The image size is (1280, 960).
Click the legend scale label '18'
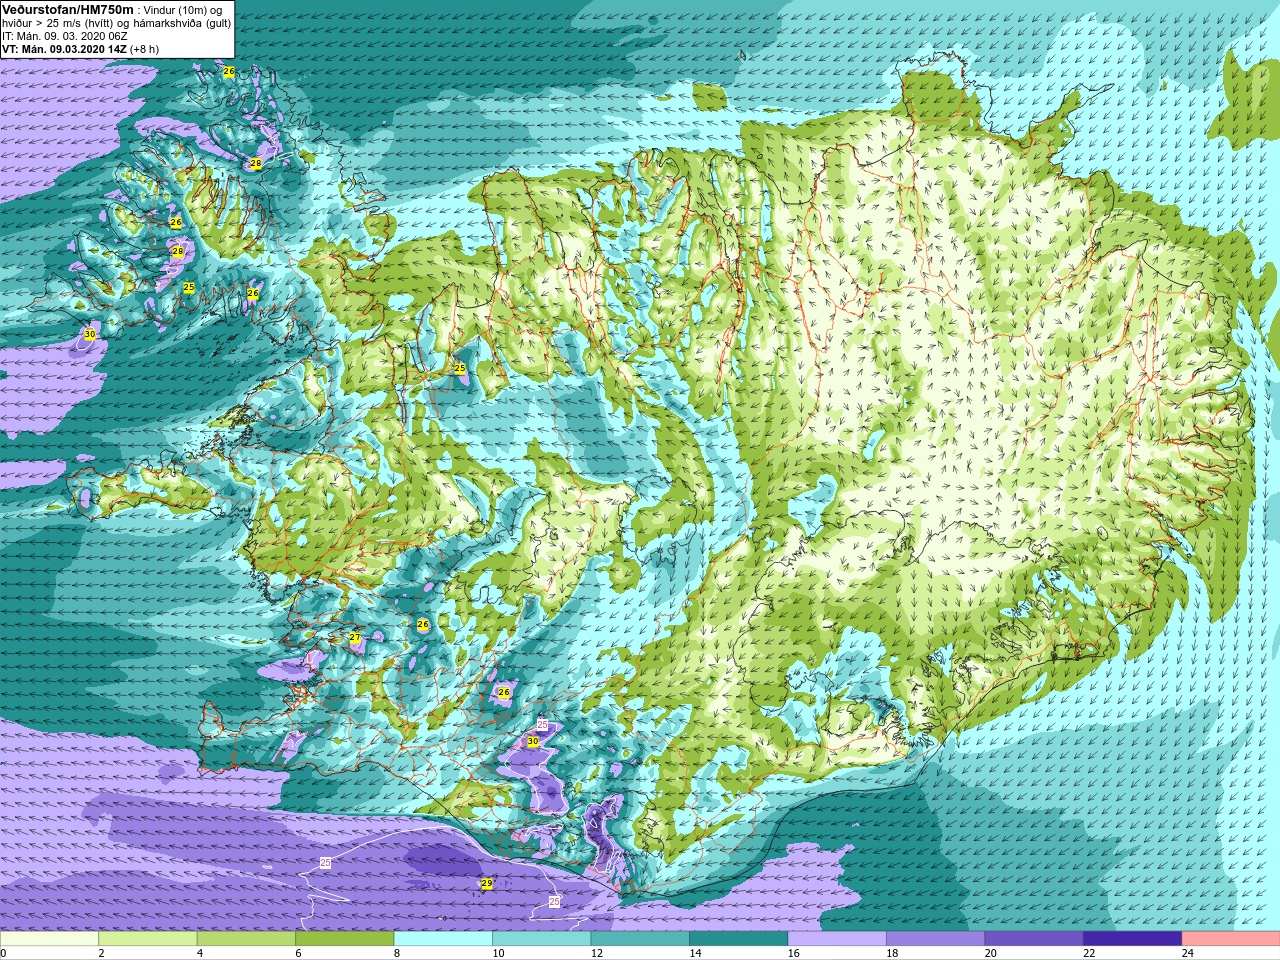click(892, 953)
